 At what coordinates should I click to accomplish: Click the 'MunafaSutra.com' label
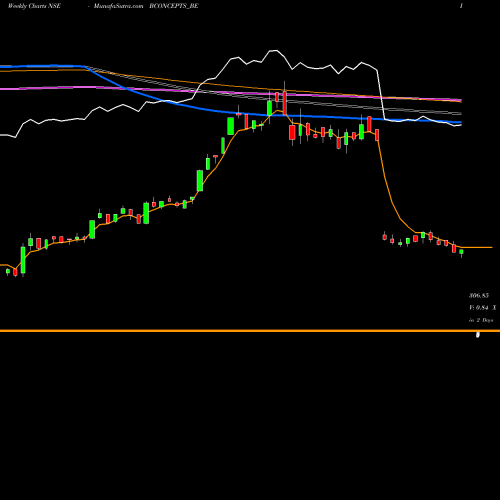118,6
